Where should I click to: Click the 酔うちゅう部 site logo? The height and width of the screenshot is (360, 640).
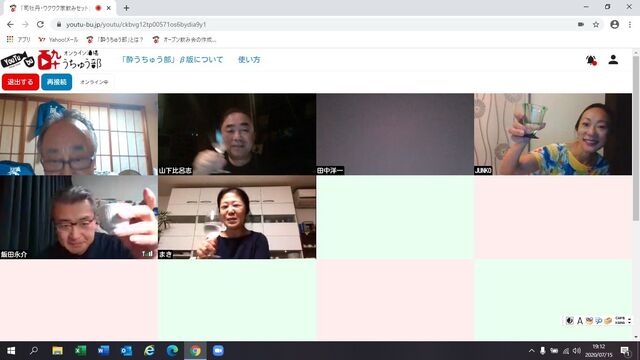(x=51, y=60)
